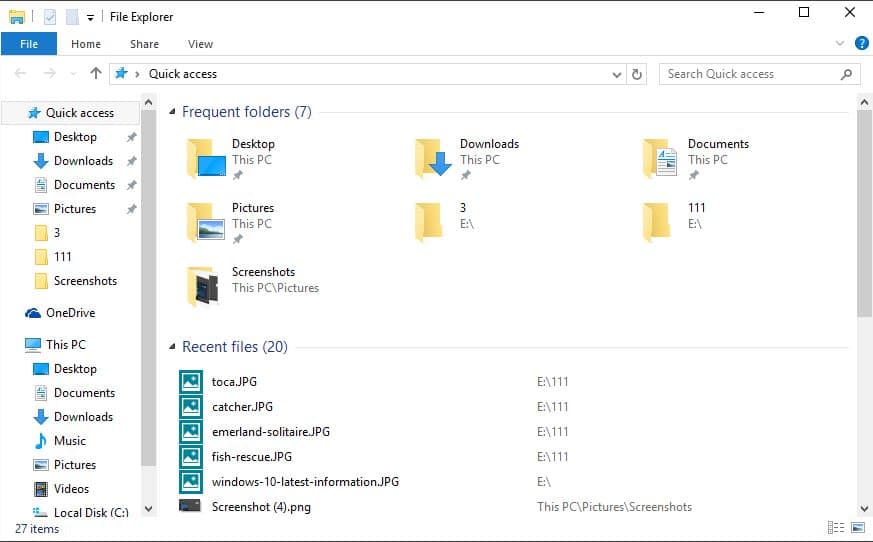This screenshot has height=542, width=873.
Task: Open OneDrive in the navigation pane
Action: (x=70, y=313)
